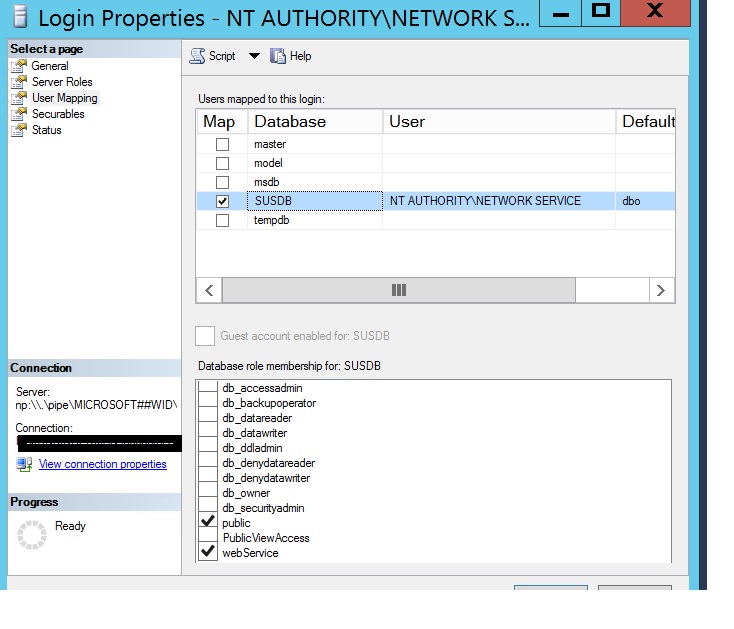Click the View connection properties link

(103, 464)
